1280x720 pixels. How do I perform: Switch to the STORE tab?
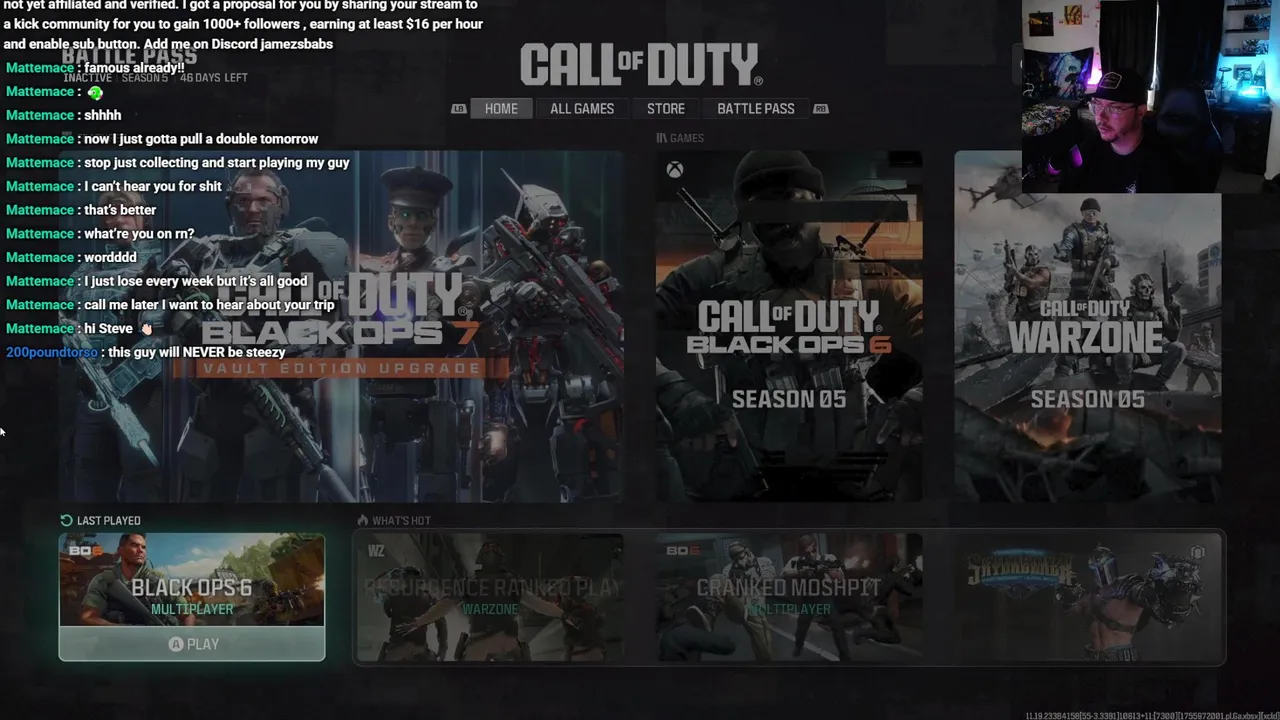(x=665, y=108)
